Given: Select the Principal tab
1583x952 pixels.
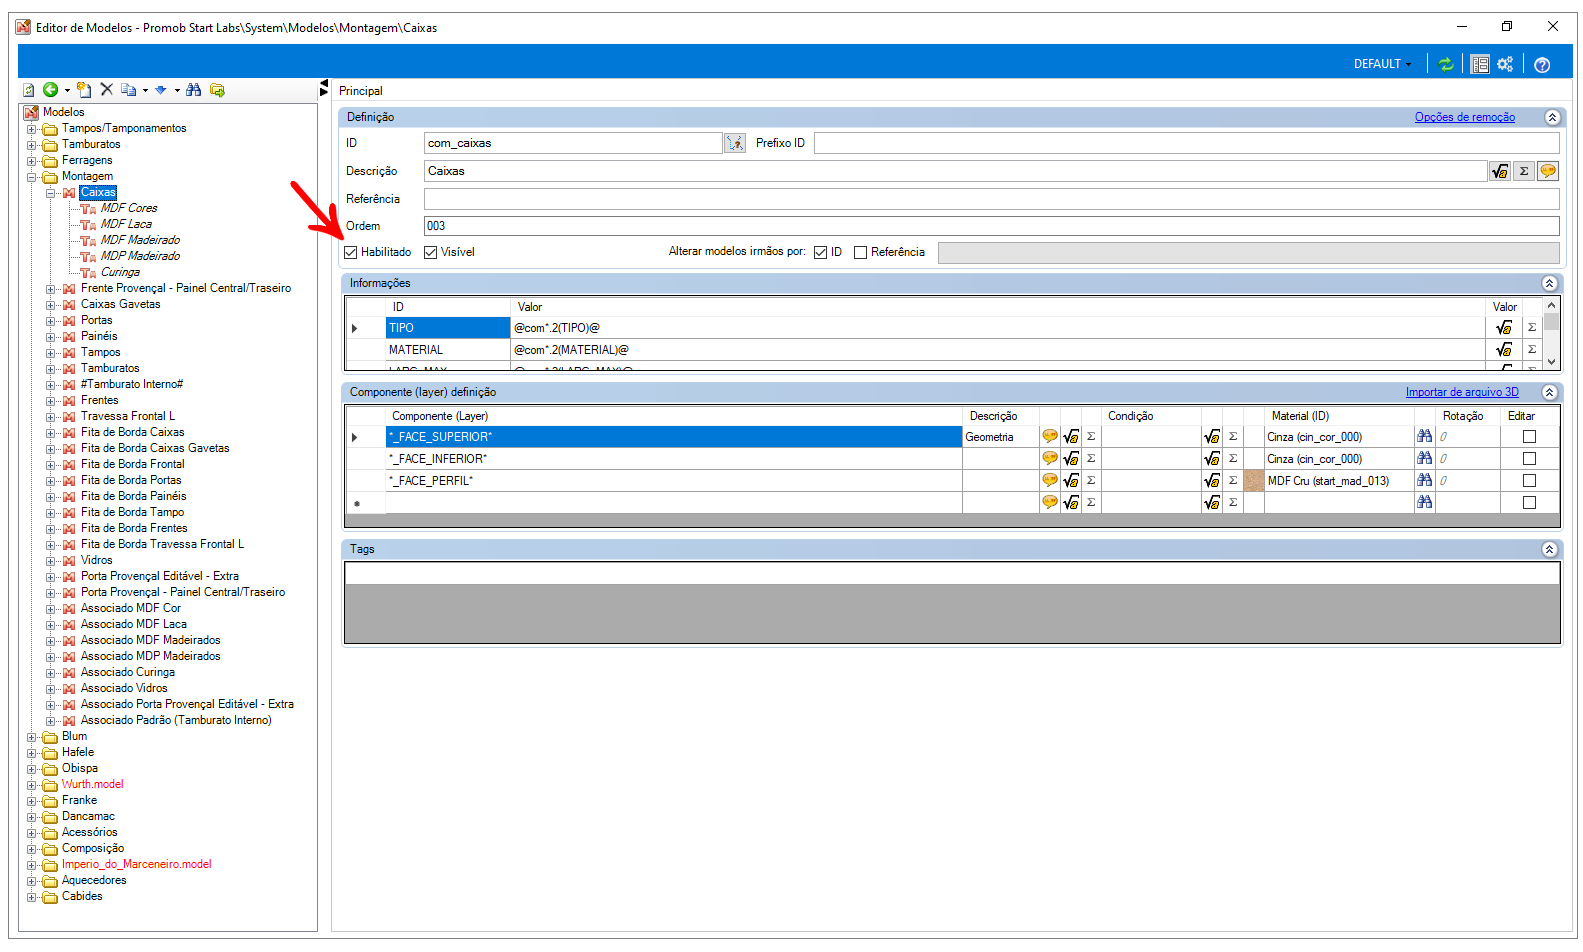Looking at the screenshot, I should tap(361, 91).
